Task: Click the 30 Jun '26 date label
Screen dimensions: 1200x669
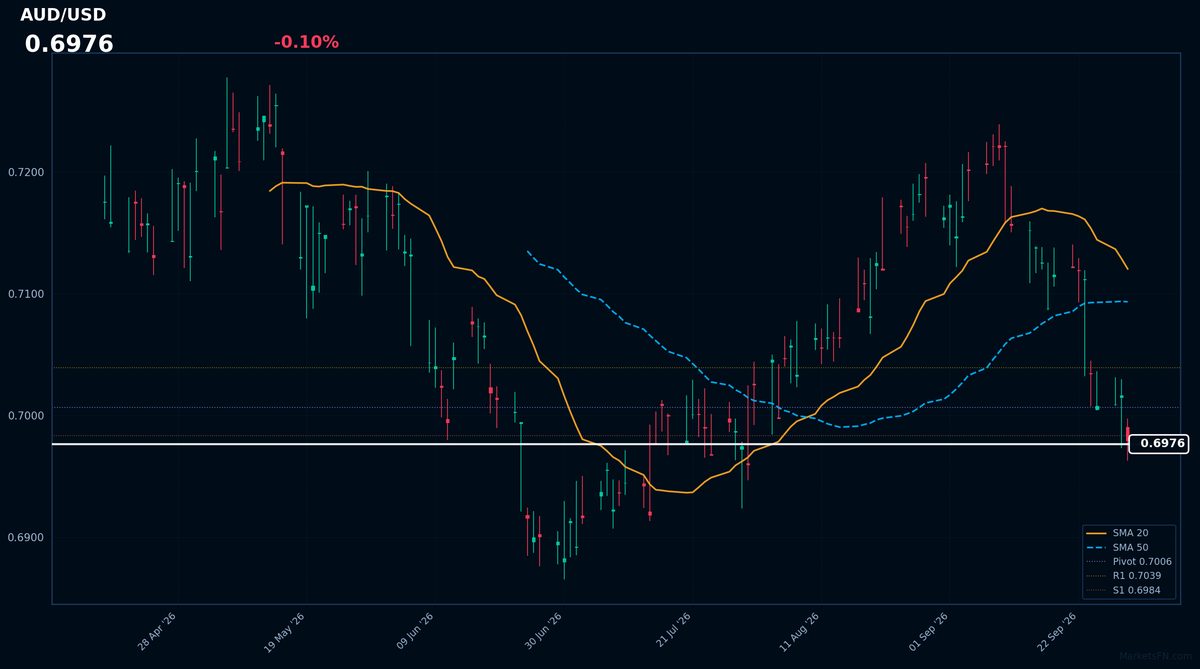Action: (543, 633)
